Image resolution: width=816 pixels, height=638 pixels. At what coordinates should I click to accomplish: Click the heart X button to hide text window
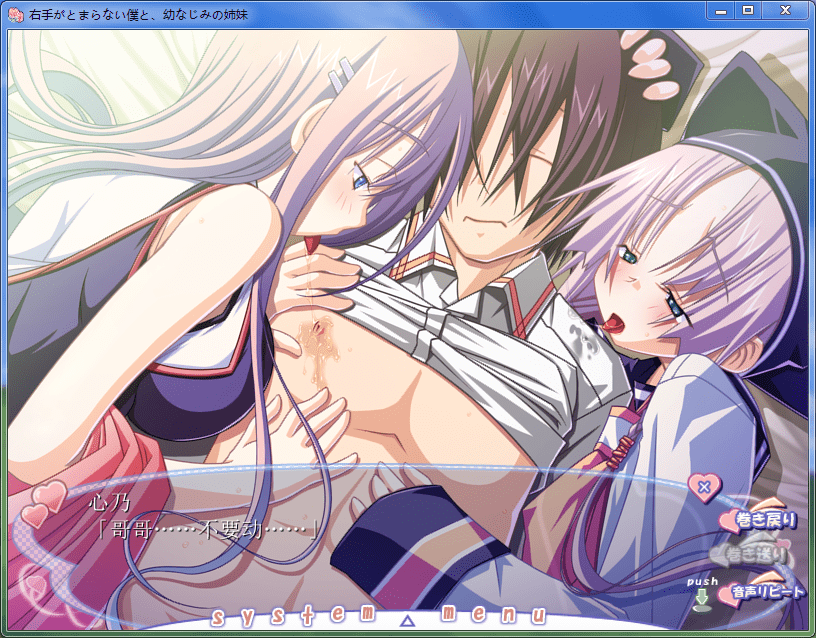(704, 487)
